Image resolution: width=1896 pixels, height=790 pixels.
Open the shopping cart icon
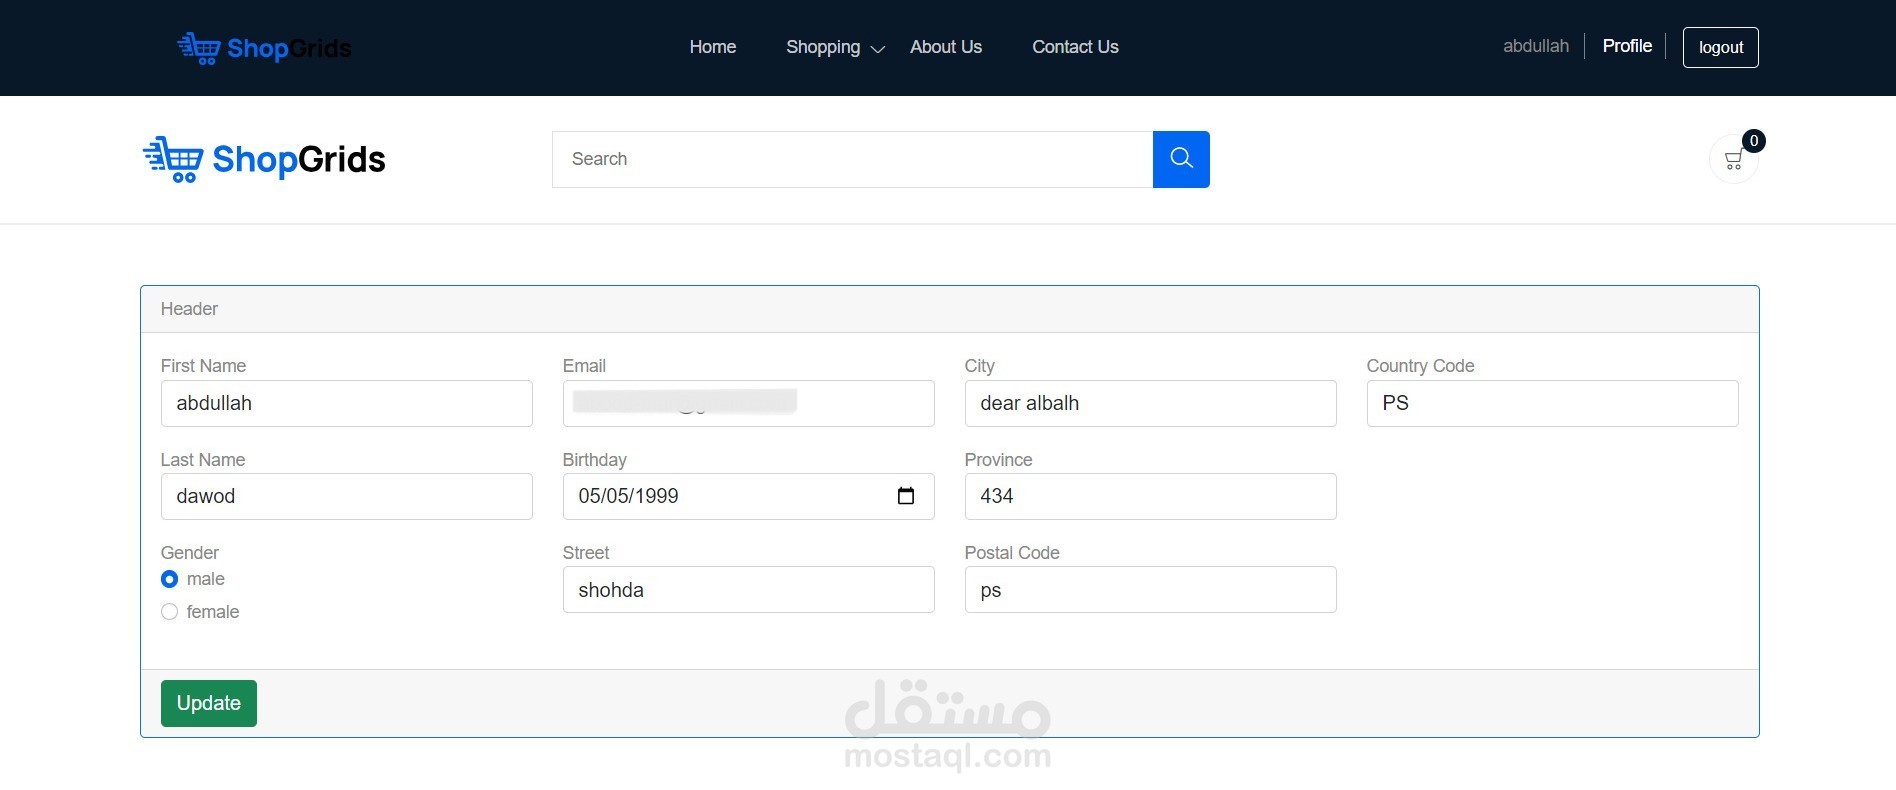[1733, 160]
